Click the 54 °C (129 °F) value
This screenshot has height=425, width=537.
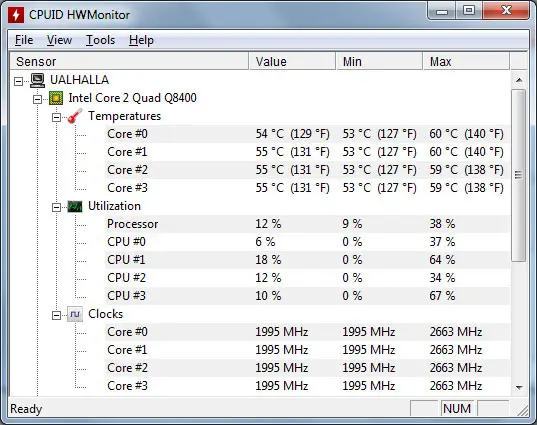tap(292, 134)
